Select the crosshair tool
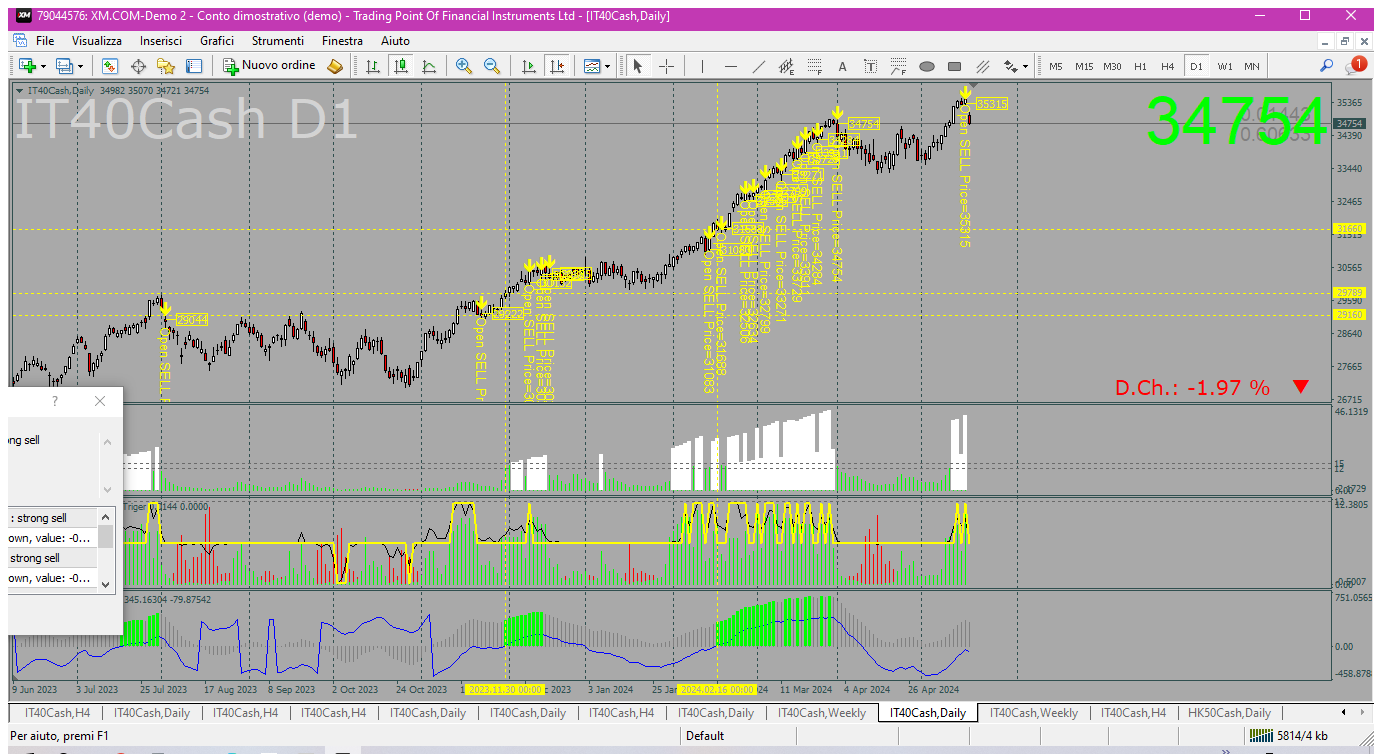1382x754 pixels. [666, 66]
